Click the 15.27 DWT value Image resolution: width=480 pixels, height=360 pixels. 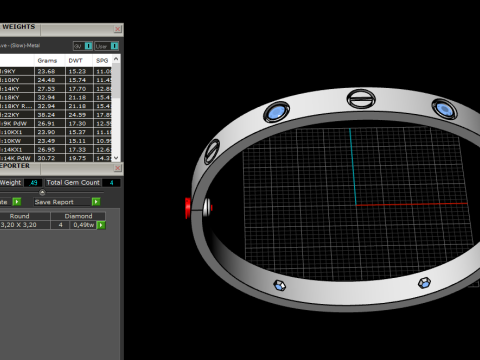77,132
